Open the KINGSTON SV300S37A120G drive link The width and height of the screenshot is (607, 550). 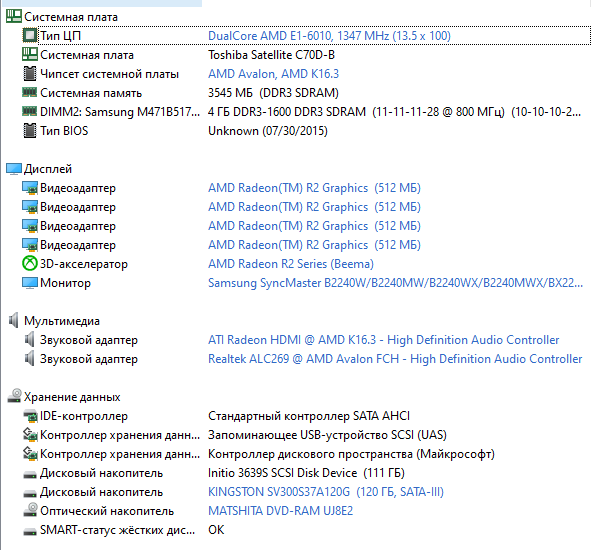[326, 492]
